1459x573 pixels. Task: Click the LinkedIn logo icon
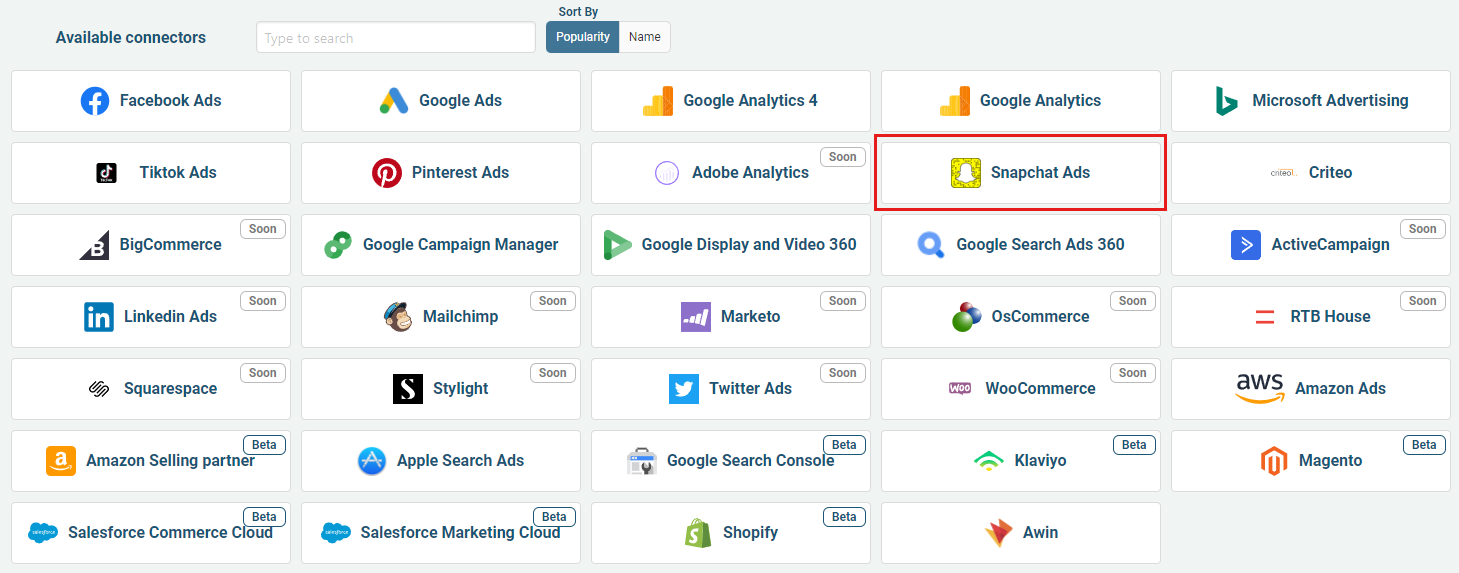point(99,317)
